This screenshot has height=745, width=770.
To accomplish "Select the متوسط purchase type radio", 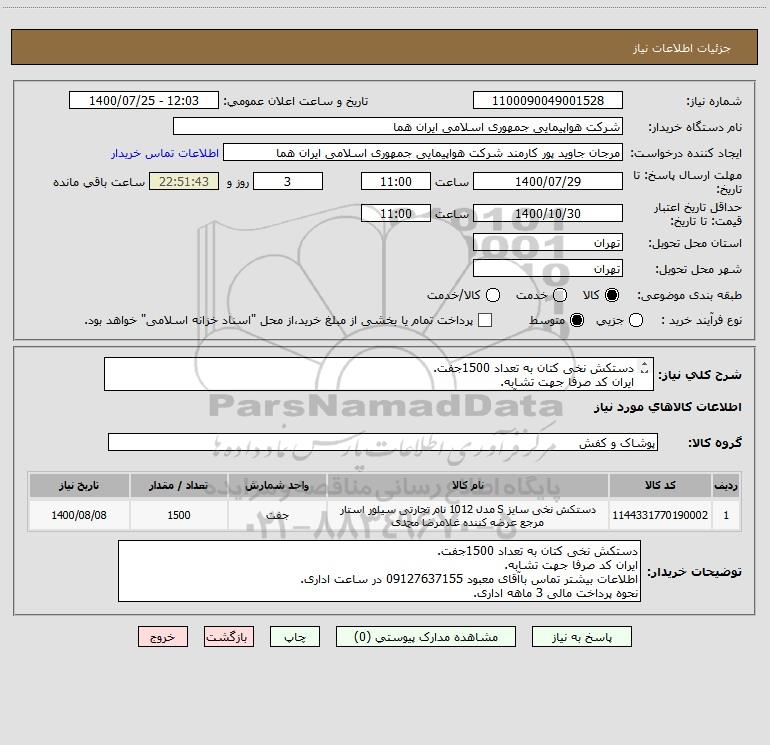I will click(577, 320).
